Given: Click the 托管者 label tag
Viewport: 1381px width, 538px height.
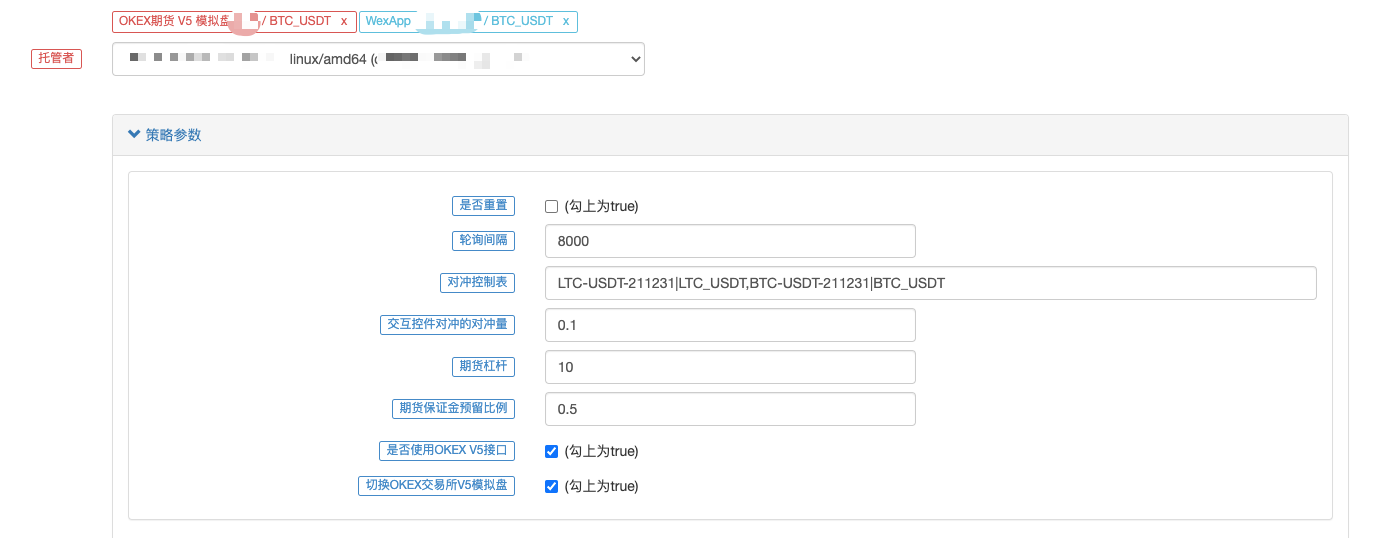Looking at the screenshot, I should [x=56, y=58].
